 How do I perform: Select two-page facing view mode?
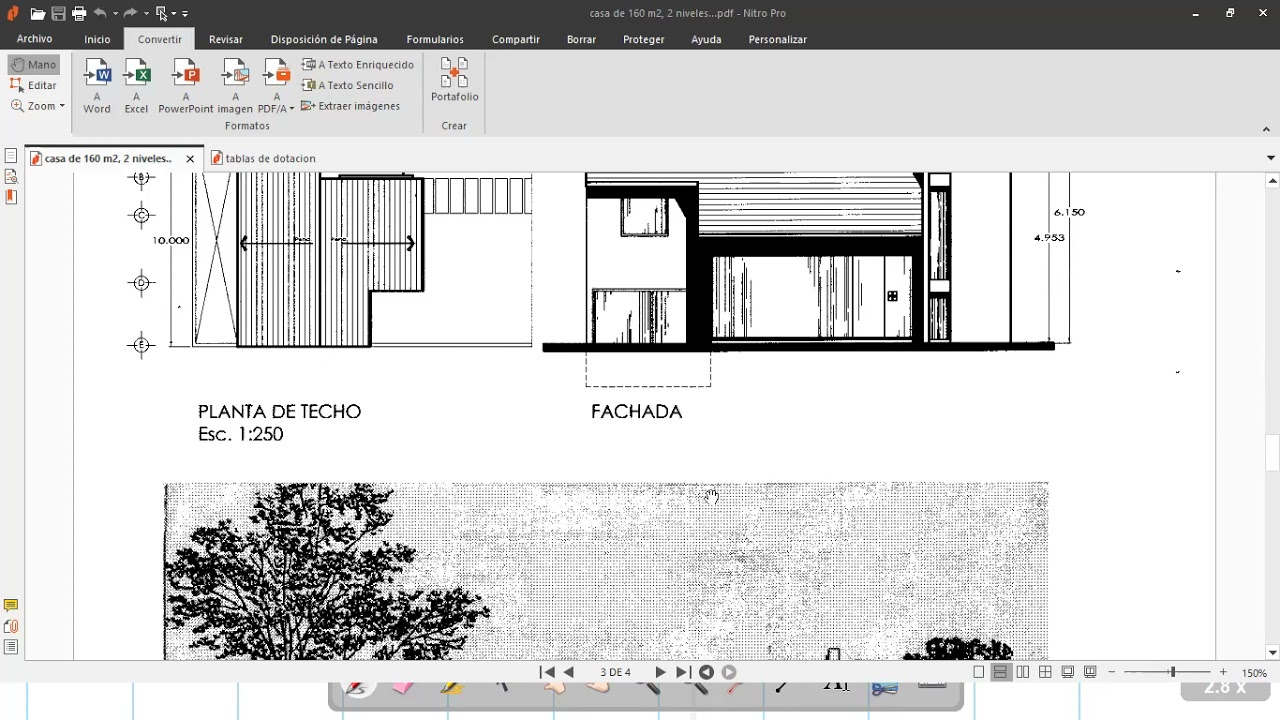point(1023,673)
